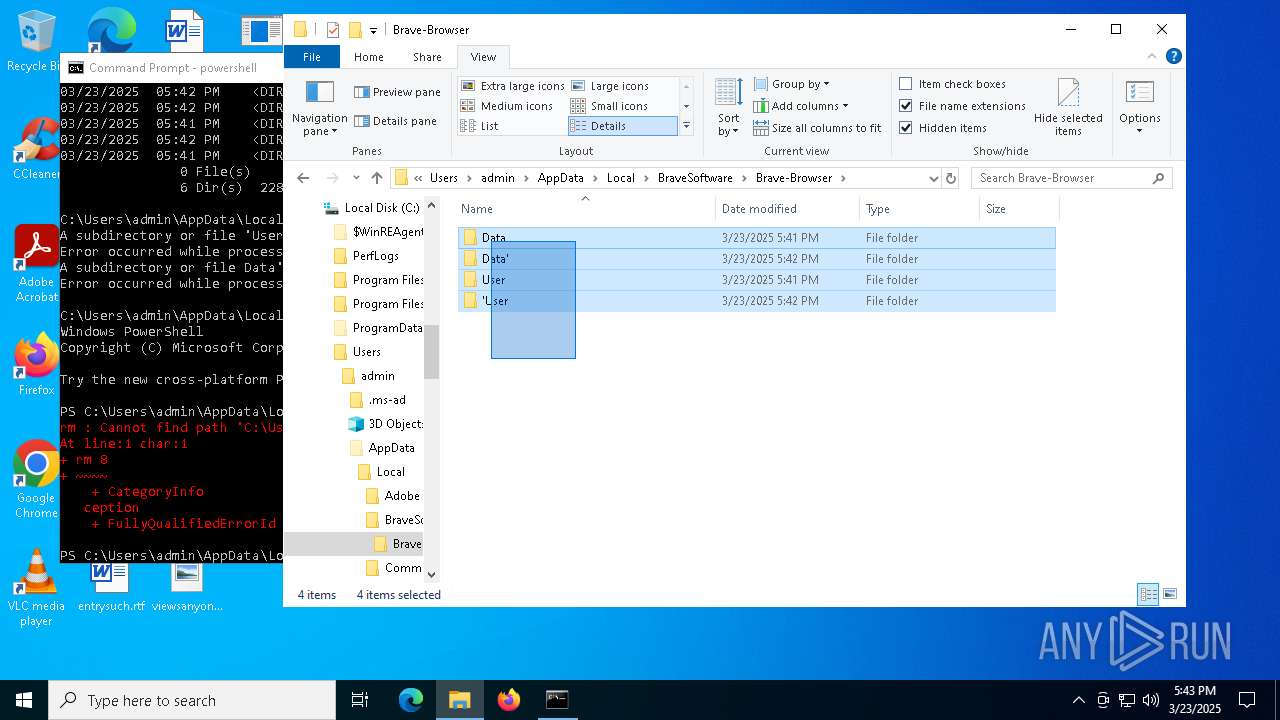Select the Details layout option
The height and width of the screenshot is (720, 1280).
point(622,126)
